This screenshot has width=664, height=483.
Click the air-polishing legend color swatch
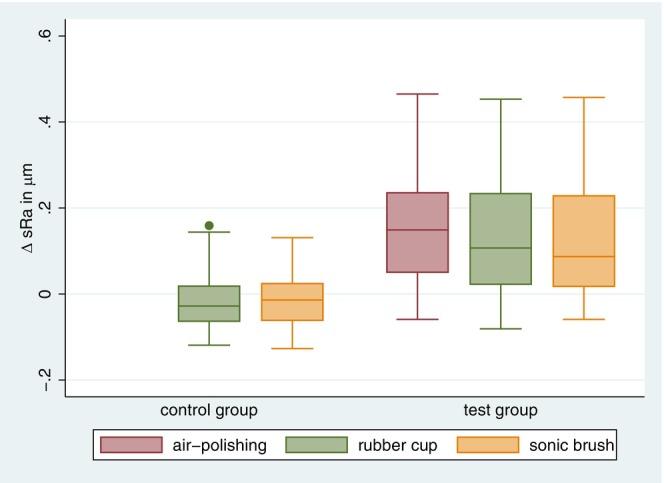click(131, 445)
